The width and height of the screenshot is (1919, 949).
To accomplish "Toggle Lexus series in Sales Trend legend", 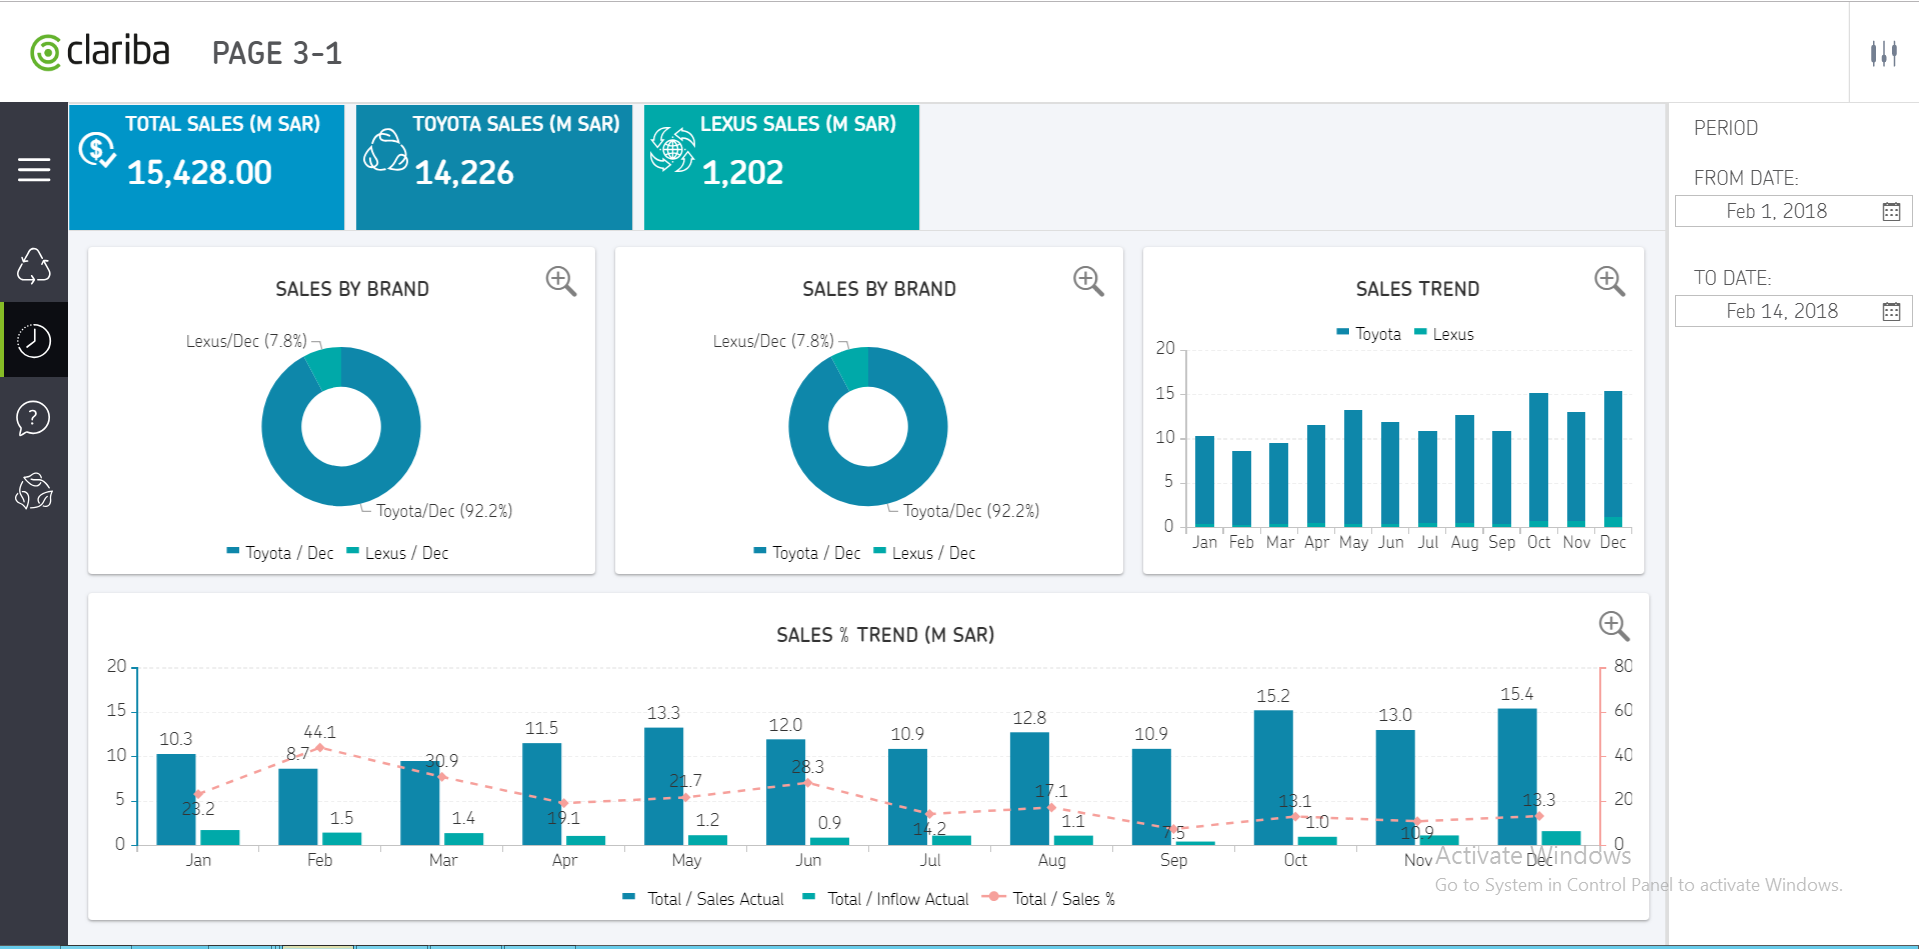I will [1444, 334].
